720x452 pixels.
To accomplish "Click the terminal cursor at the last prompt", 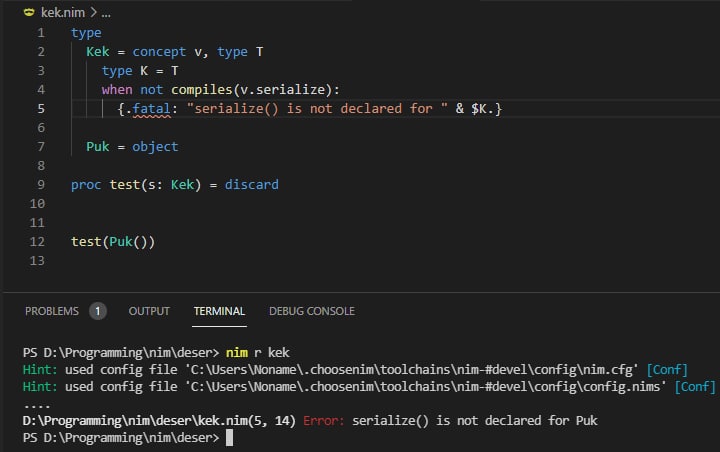I will point(230,437).
